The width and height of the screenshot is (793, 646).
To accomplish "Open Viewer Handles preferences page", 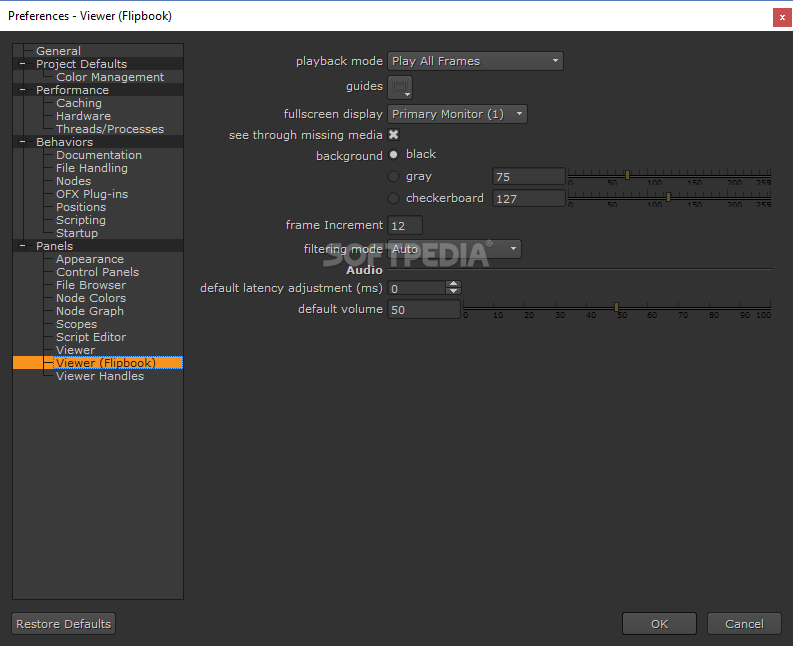I will tap(100, 376).
